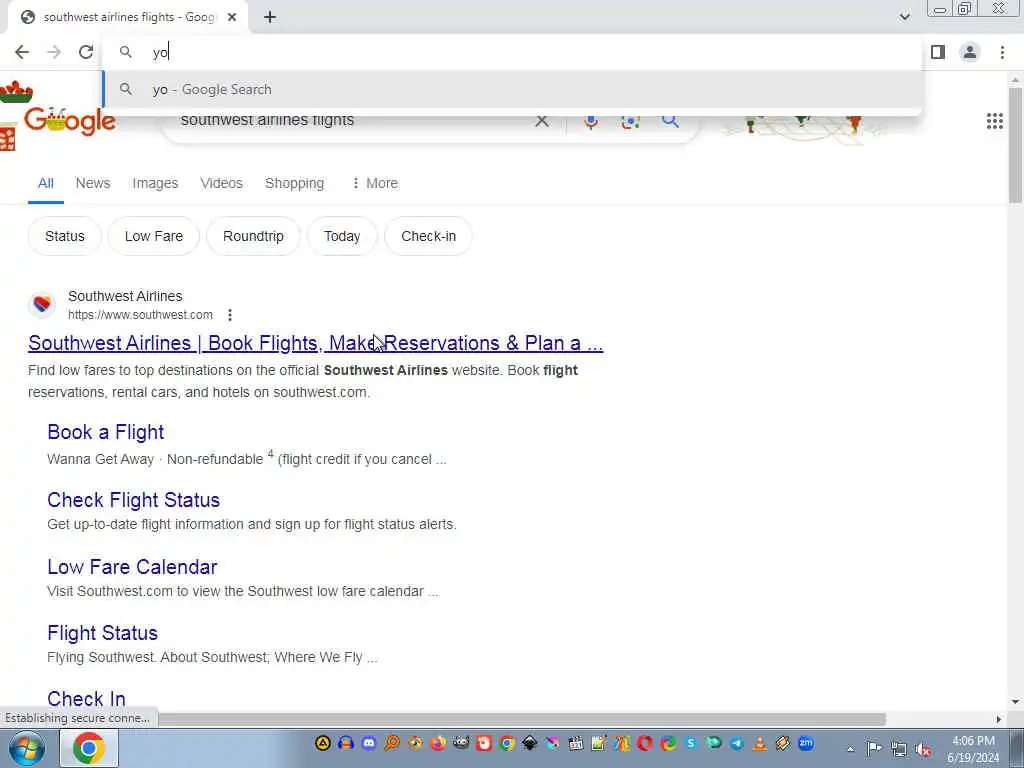1024x768 pixels.
Task: Apply the Low Fare filter chip
Action: 153,236
